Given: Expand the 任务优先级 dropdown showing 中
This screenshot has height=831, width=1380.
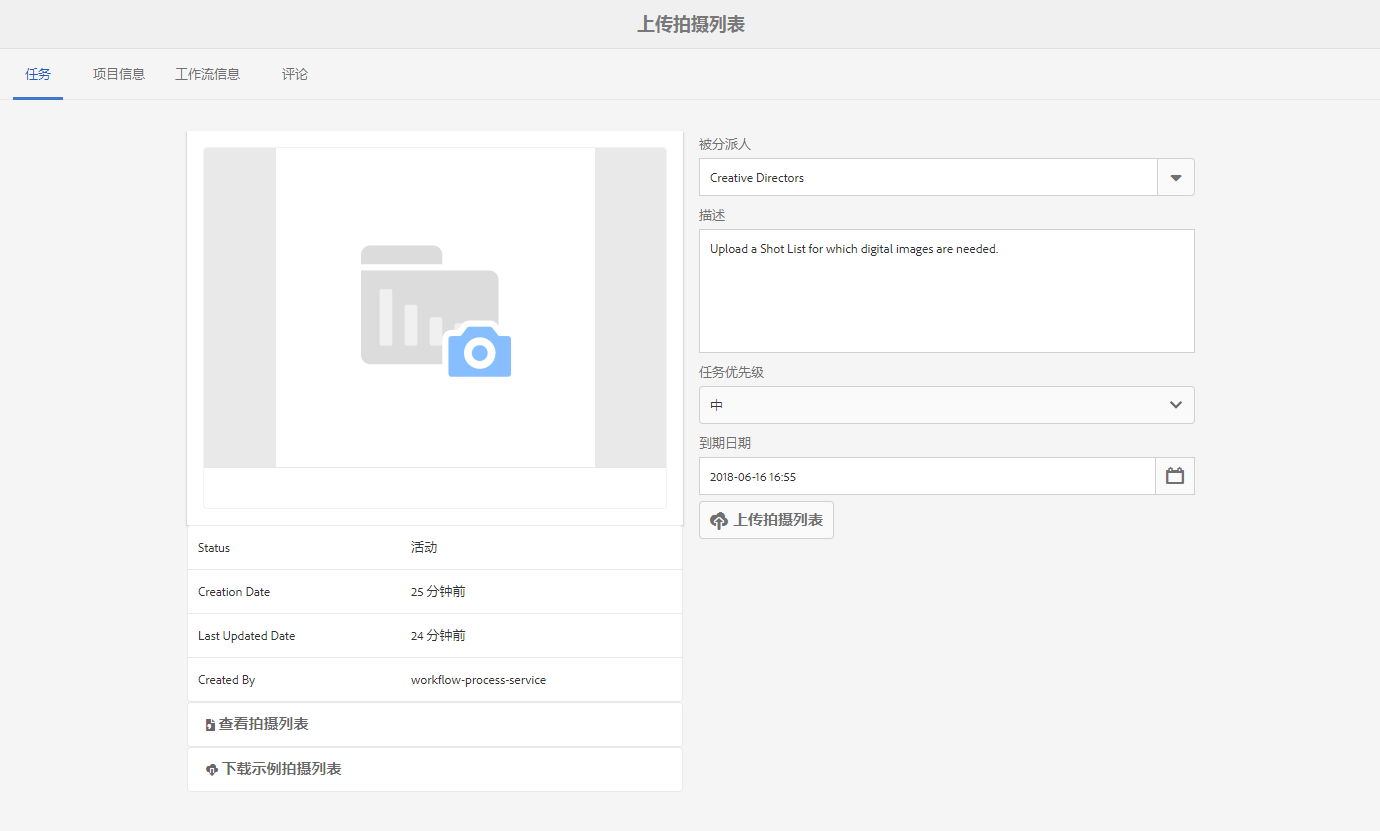Looking at the screenshot, I should [947, 405].
